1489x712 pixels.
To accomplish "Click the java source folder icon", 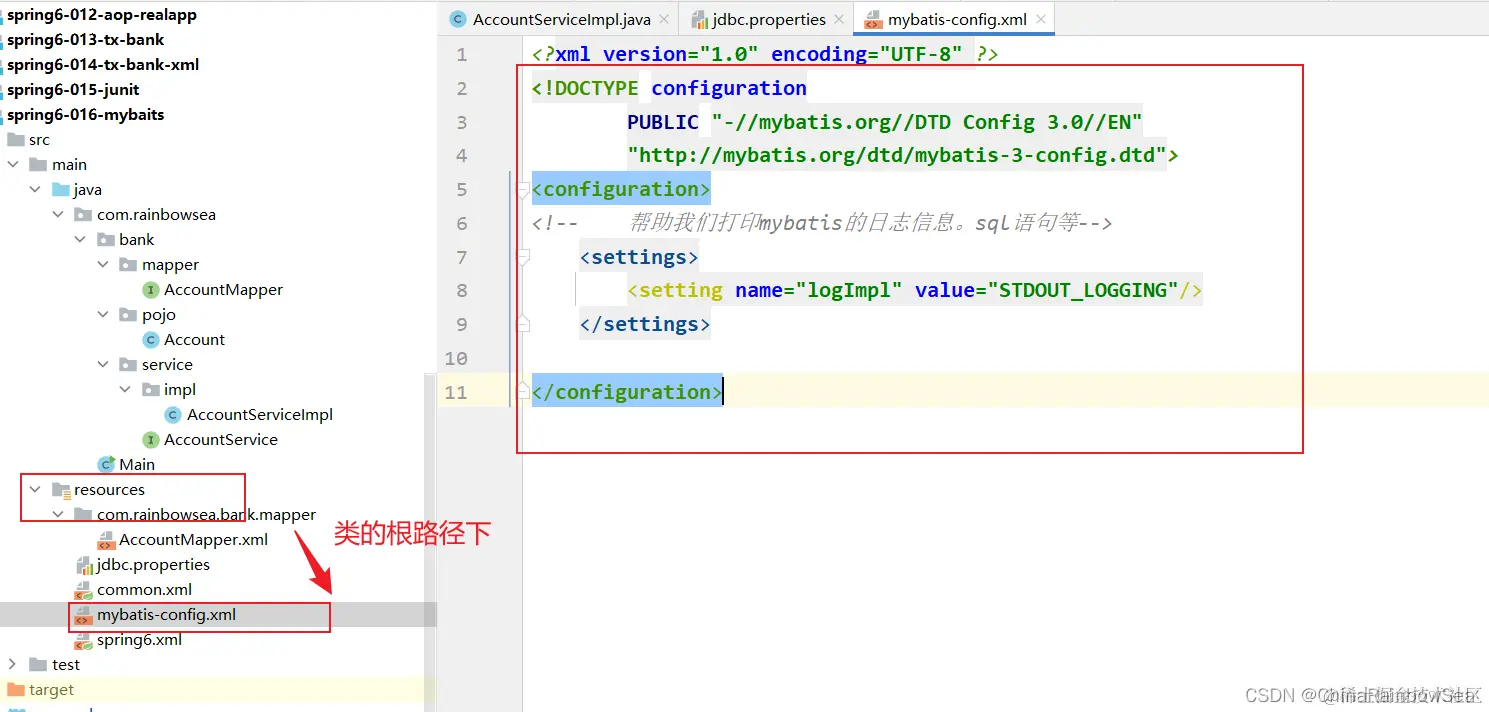I will tap(61, 189).
